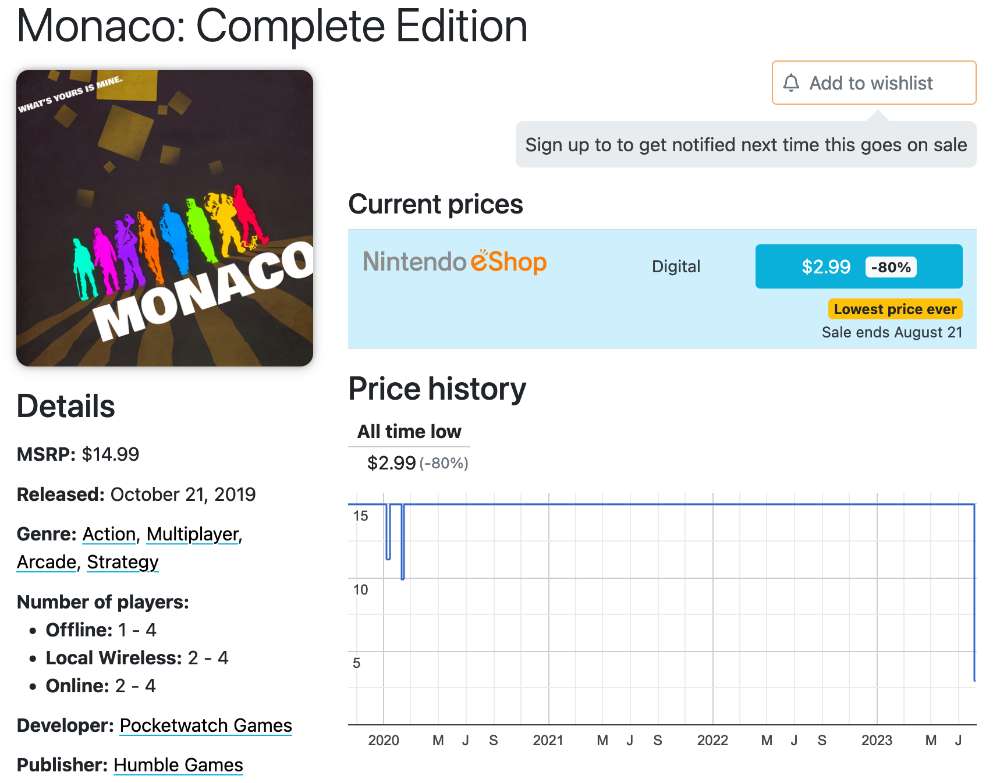Open the Humble Games publisher link

[178, 765]
